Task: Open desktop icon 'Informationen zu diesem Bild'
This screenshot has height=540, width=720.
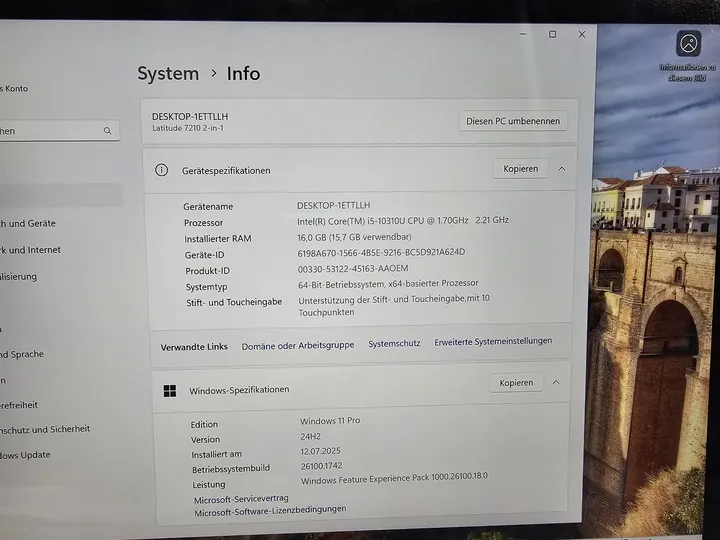Action: pos(688,56)
